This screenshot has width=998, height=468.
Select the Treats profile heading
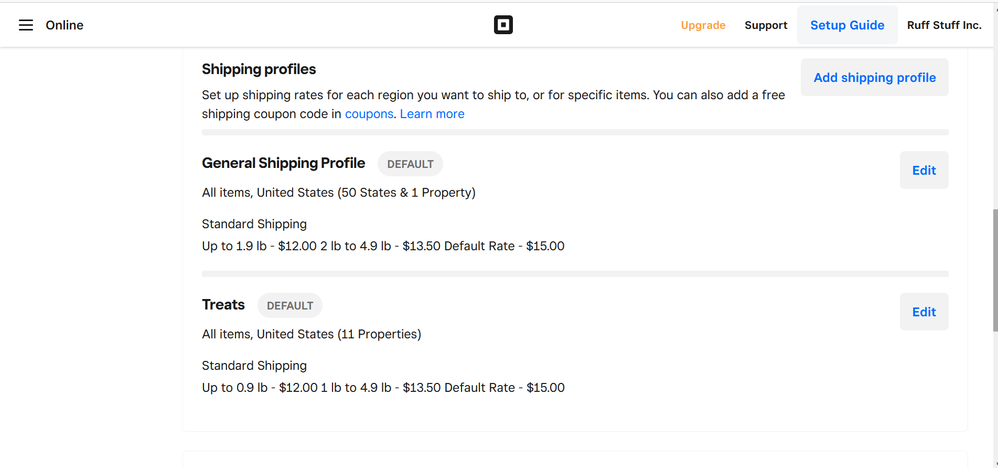[x=223, y=305]
